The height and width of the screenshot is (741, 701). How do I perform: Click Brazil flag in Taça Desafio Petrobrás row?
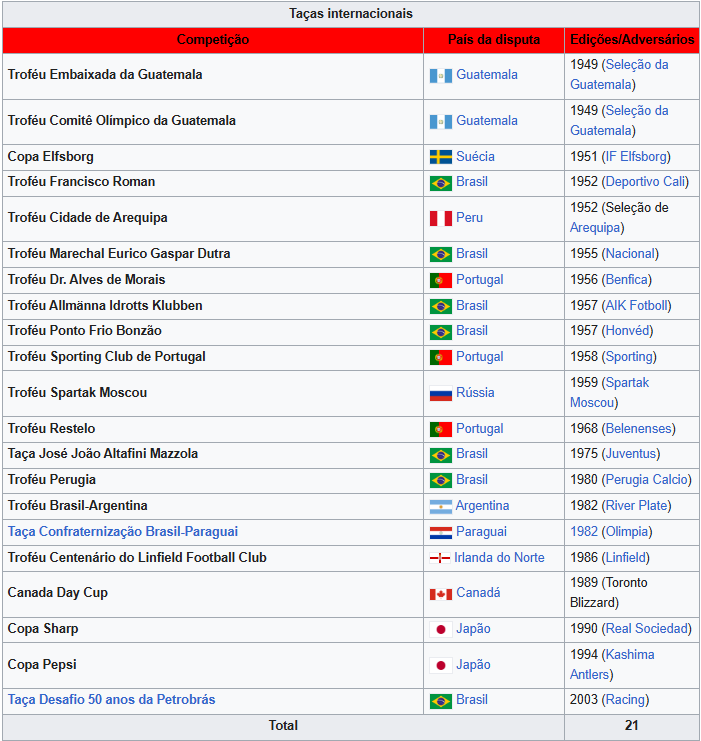click(441, 701)
